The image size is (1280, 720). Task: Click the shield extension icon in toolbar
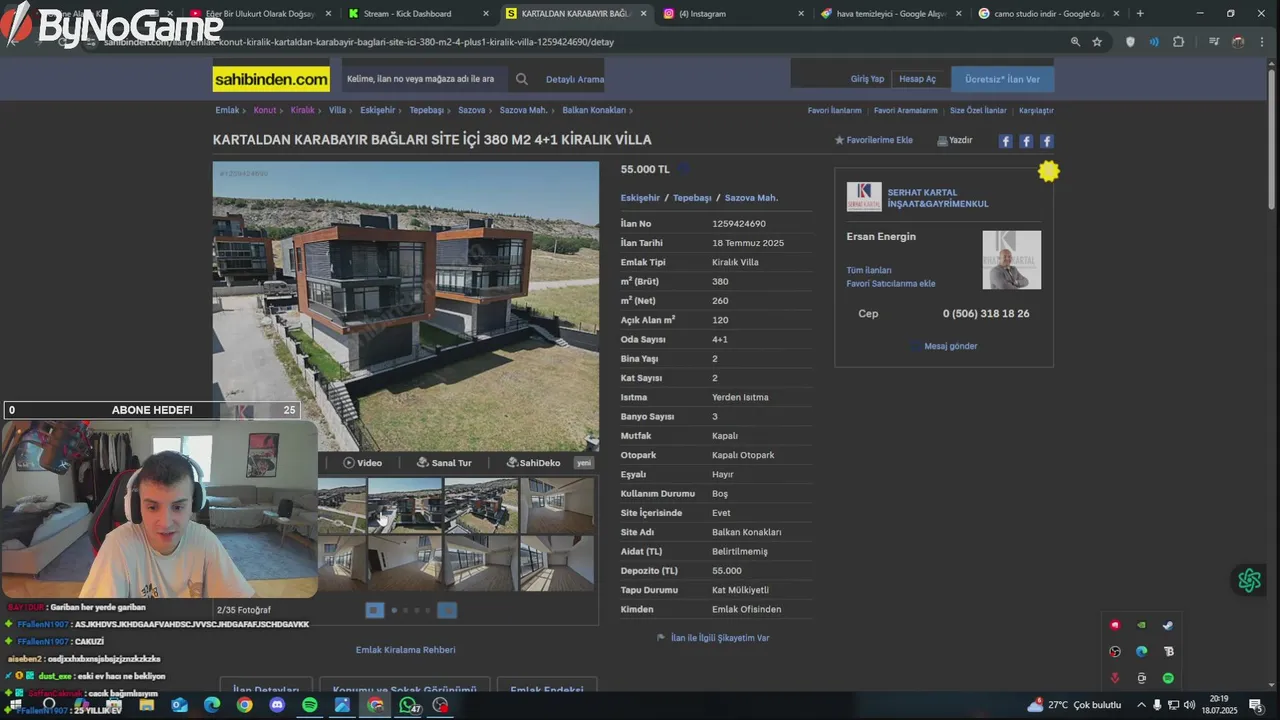point(1130,42)
